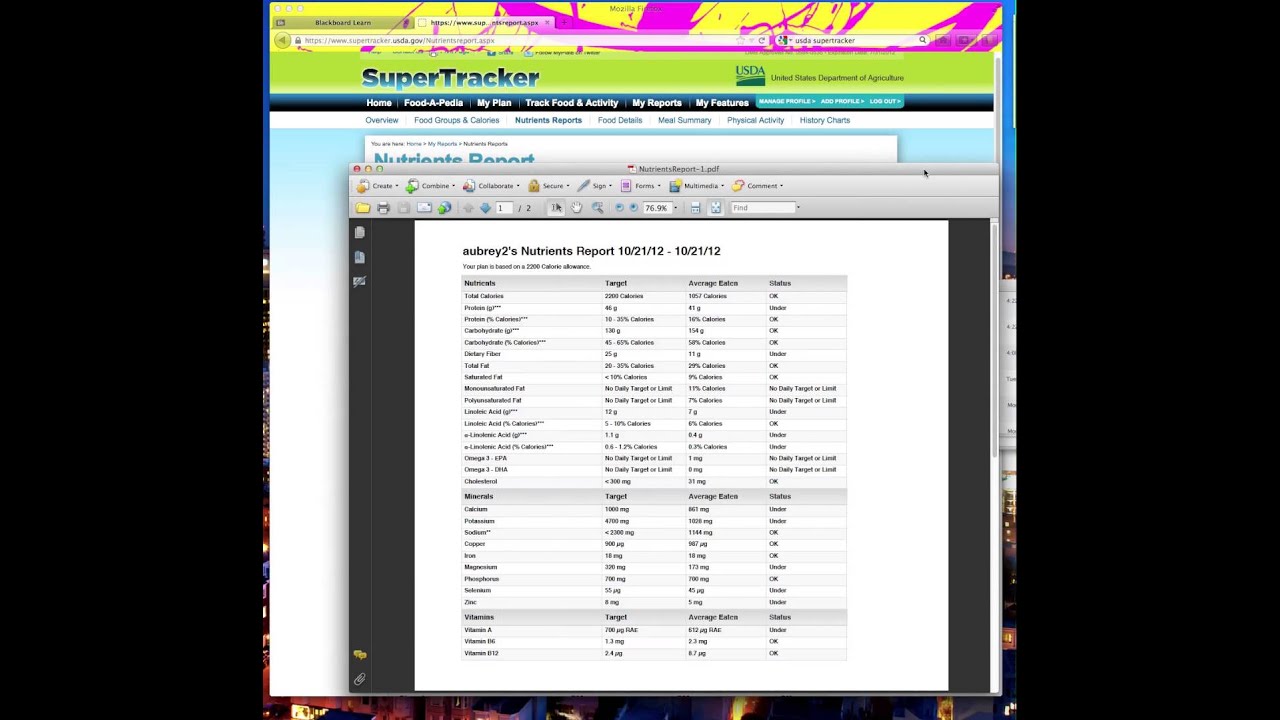The width and height of the screenshot is (1280, 720).
Task: Go to next page with blue down arrow
Action: 485,208
